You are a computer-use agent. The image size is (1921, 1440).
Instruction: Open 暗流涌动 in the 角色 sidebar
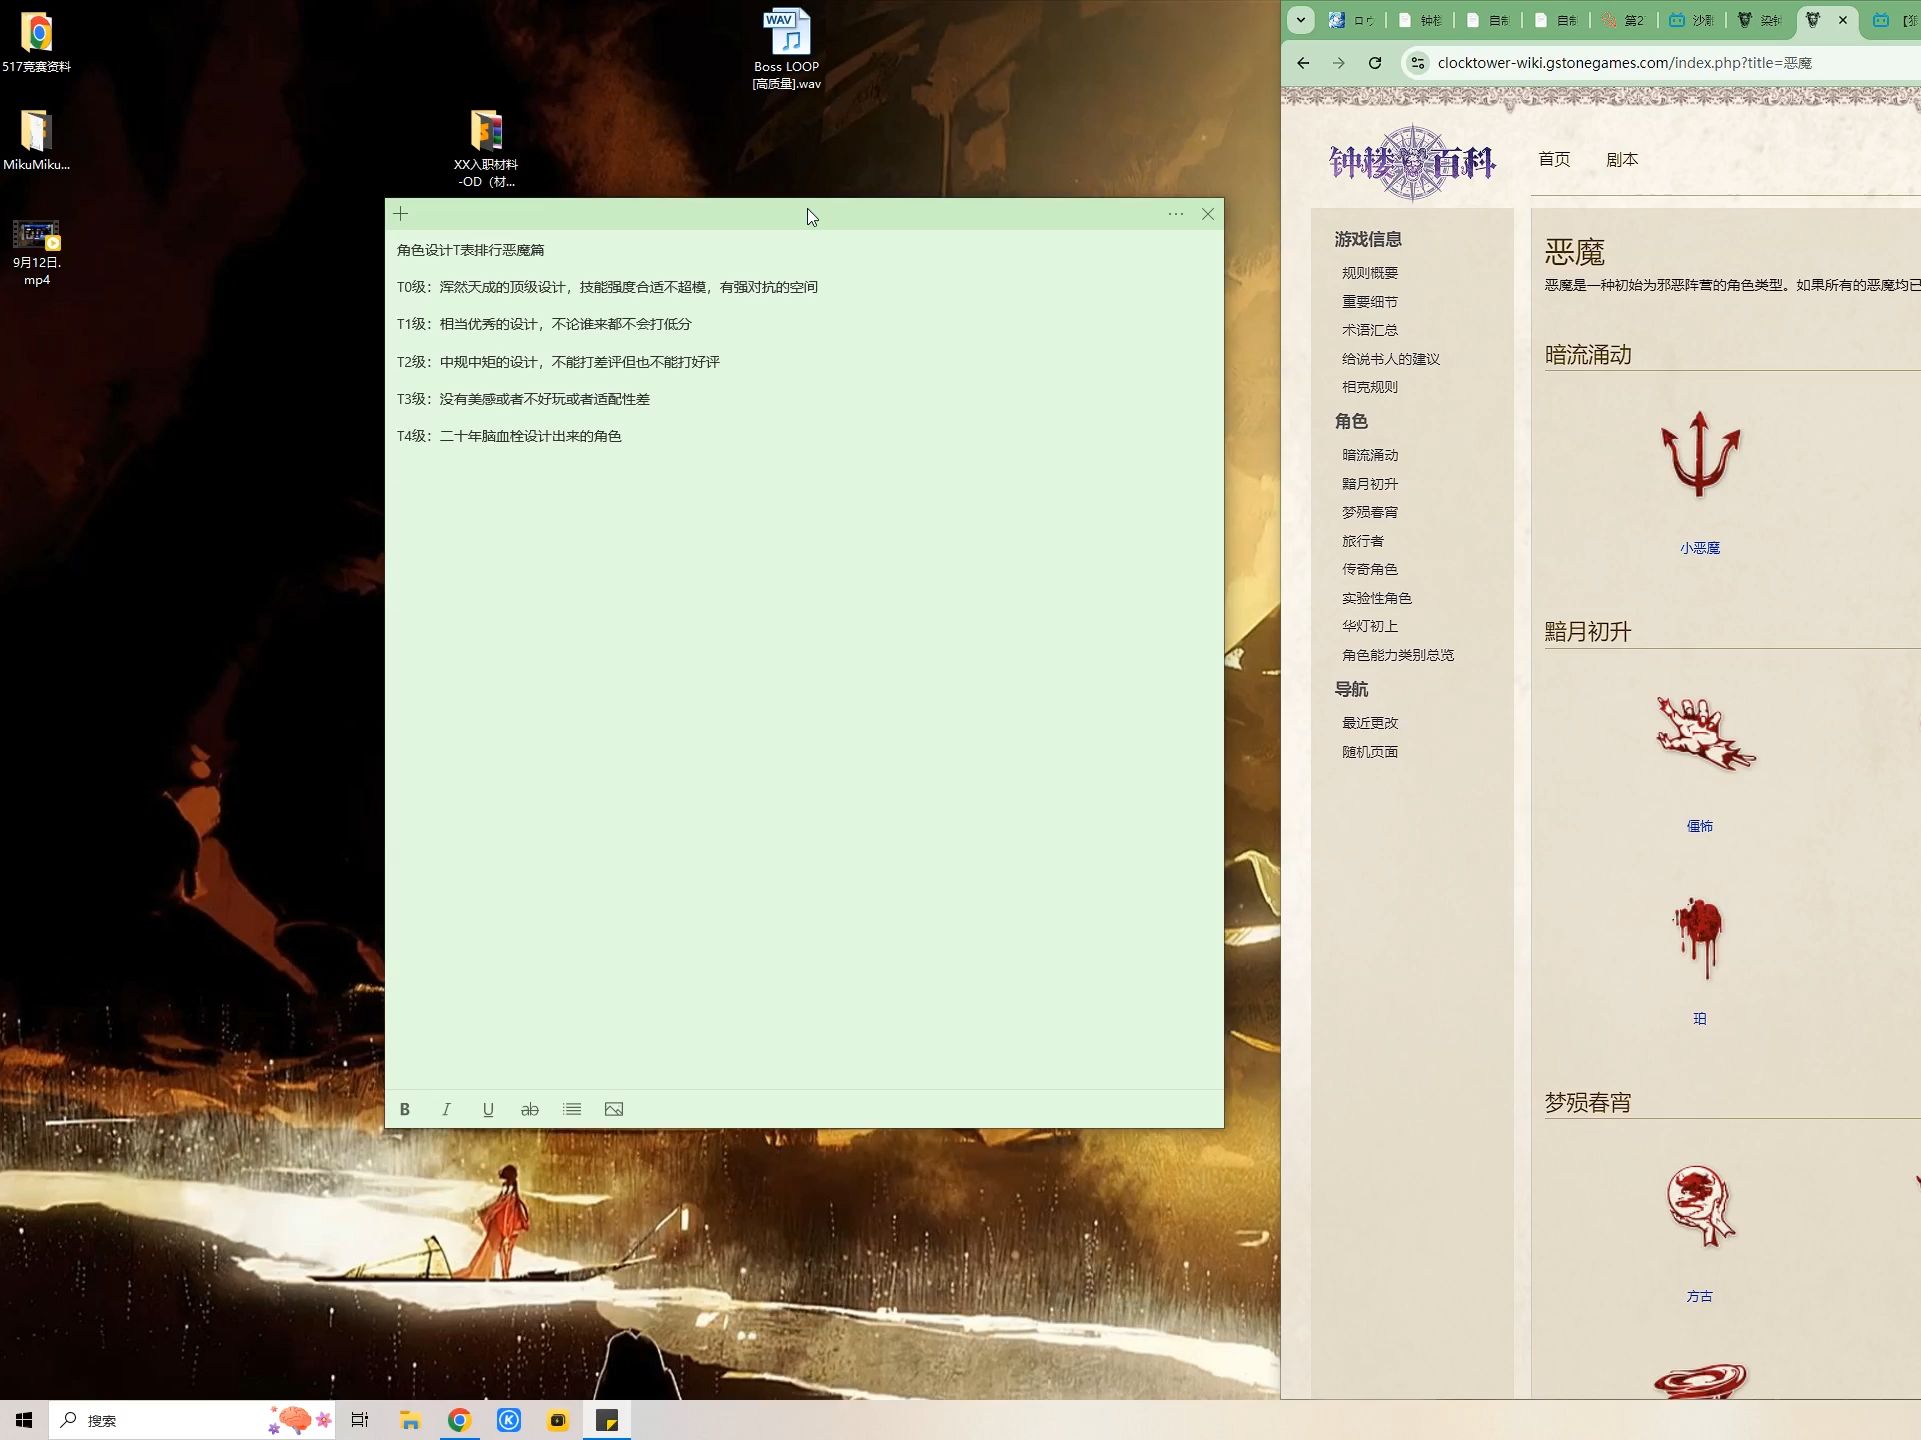1370,455
